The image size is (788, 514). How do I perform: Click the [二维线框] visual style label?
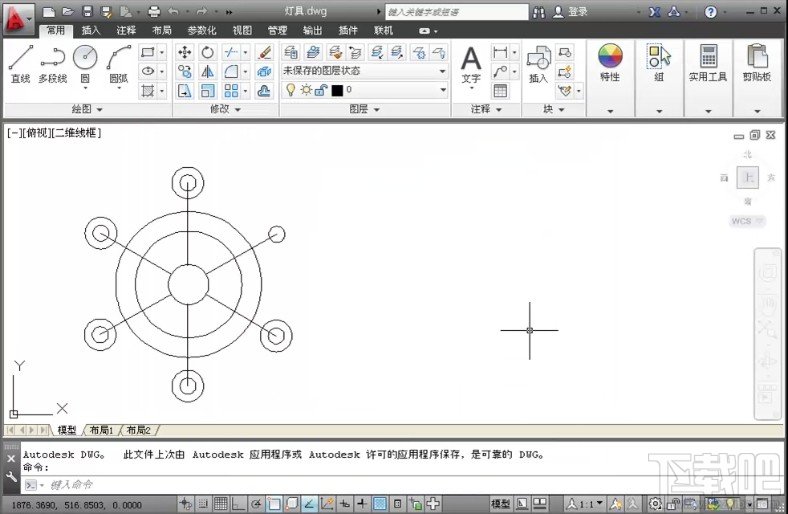click(x=76, y=133)
